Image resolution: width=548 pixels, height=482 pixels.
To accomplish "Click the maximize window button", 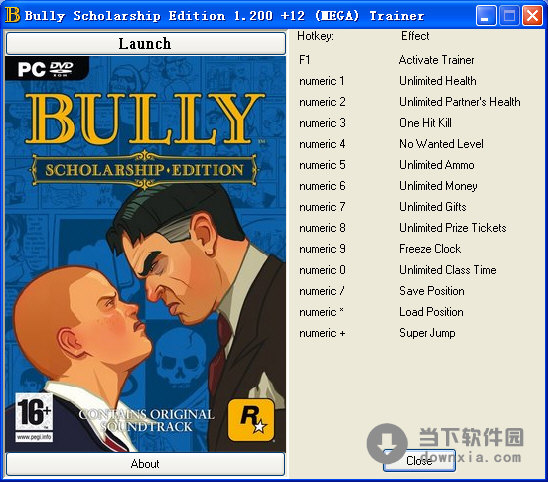I will click(509, 16).
